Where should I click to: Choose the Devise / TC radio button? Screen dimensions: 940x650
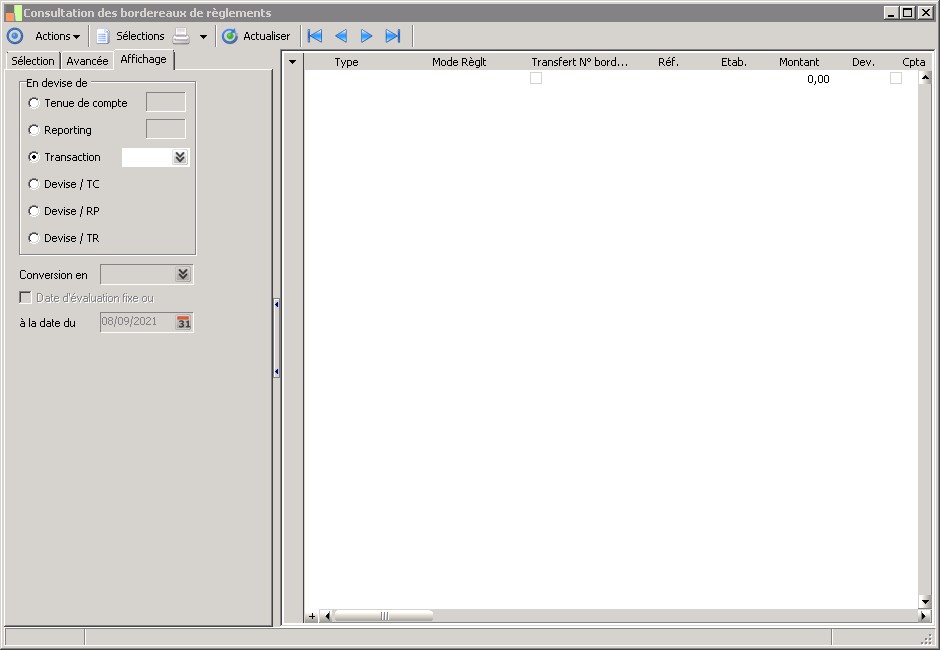(x=35, y=184)
